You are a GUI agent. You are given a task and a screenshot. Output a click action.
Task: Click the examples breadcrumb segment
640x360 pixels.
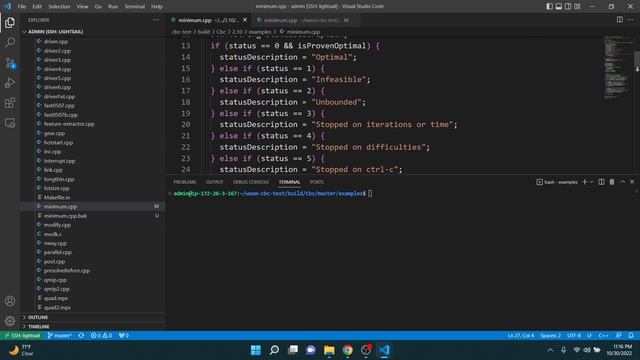click(260, 32)
